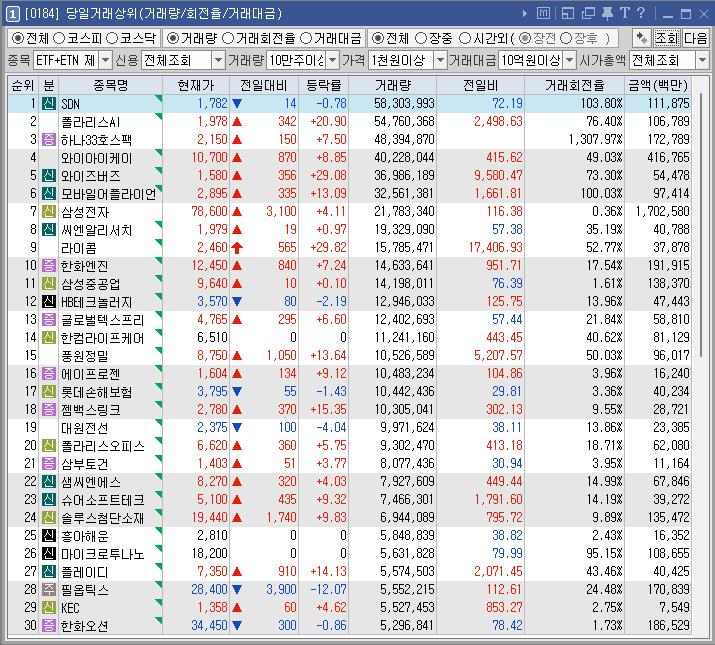
Task: Click the screen layout icon in title bar
Action: (x=568, y=13)
